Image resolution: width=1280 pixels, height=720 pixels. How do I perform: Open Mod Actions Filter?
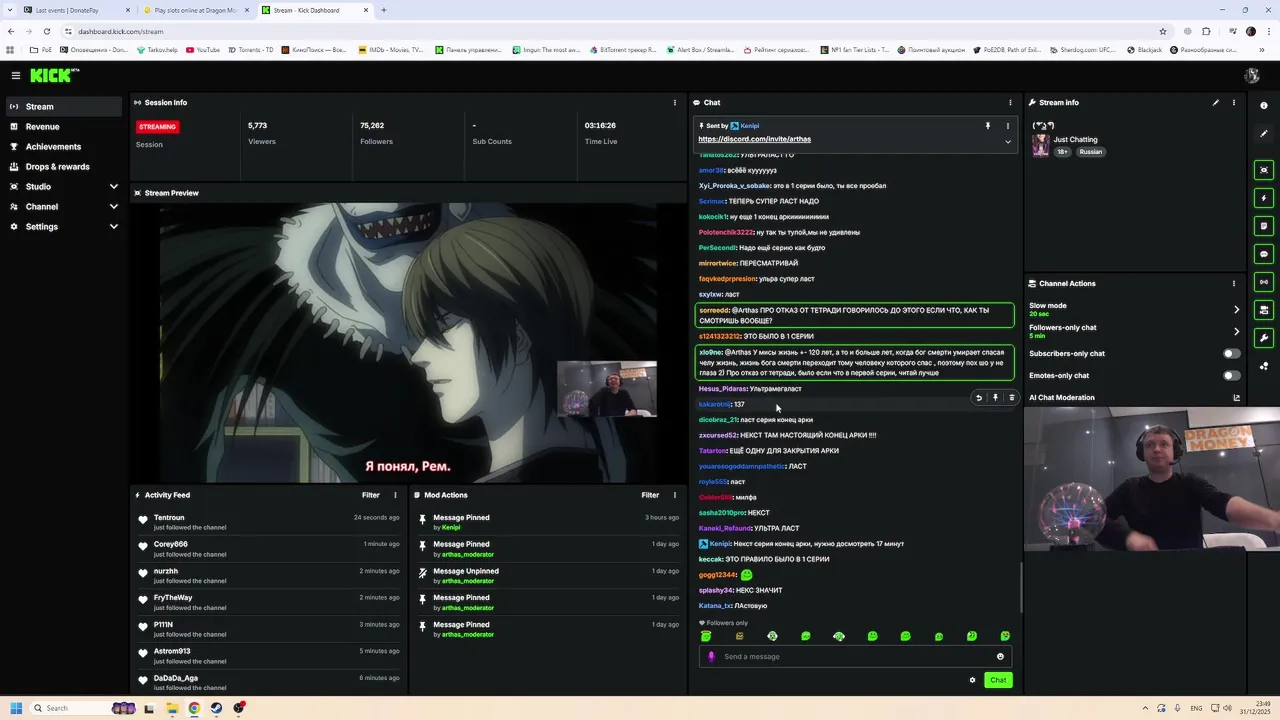click(x=650, y=495)
